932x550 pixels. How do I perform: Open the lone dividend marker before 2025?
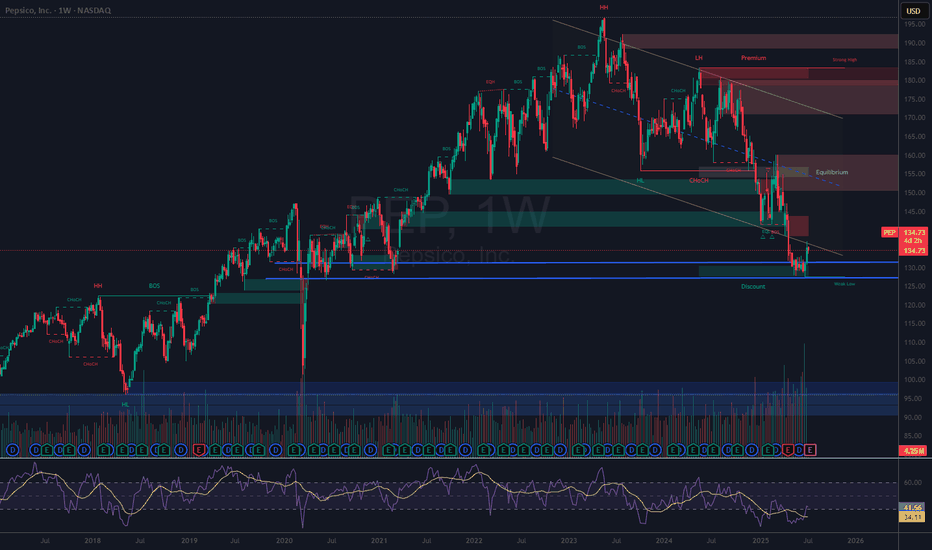tap(751, 450)
